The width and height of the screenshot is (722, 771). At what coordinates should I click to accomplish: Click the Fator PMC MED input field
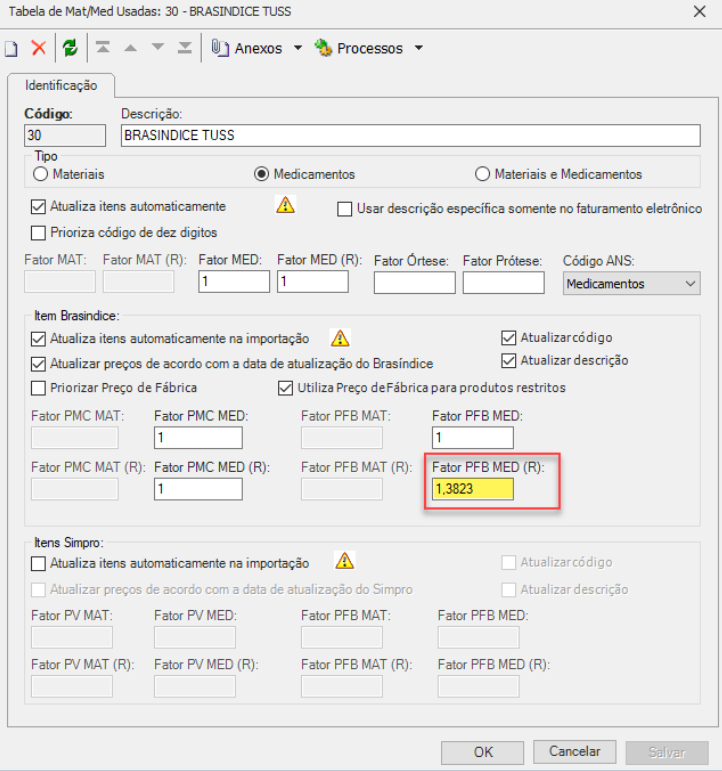(x=198, y=438)
